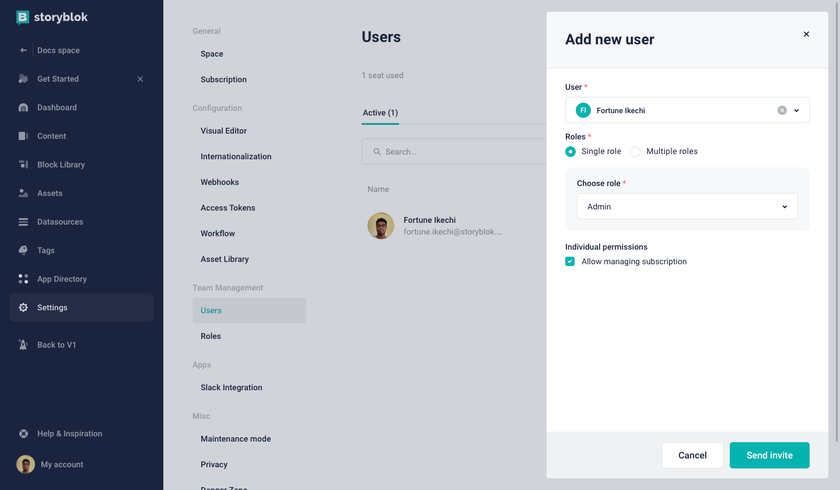Clear the selected user Fortune Ikechi
Screen dimensions: 840x490
pos(782,110)
